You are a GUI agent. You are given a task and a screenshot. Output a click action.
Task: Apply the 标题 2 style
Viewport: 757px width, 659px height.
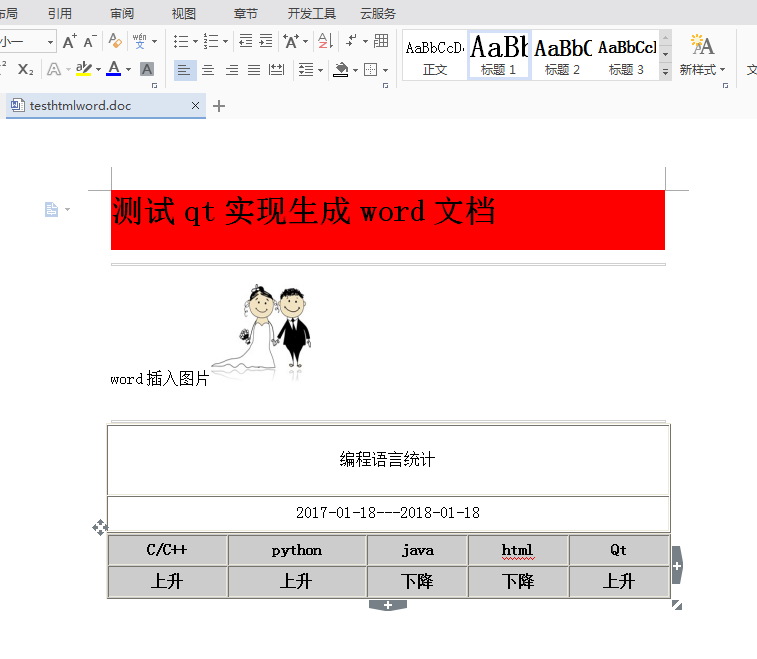tap(562, 56)
